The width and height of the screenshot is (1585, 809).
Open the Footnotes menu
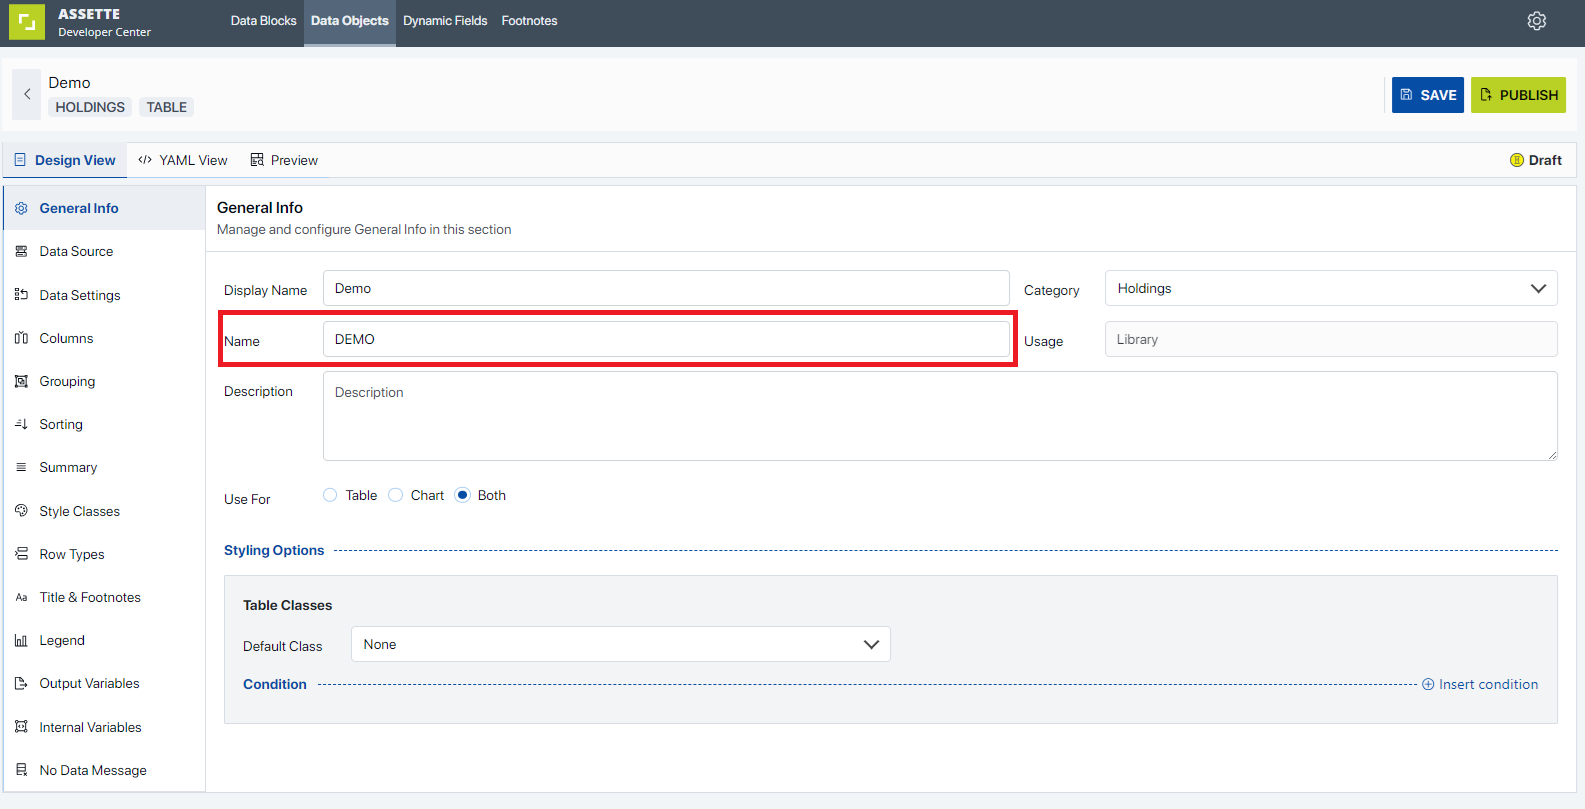point(530,21)
